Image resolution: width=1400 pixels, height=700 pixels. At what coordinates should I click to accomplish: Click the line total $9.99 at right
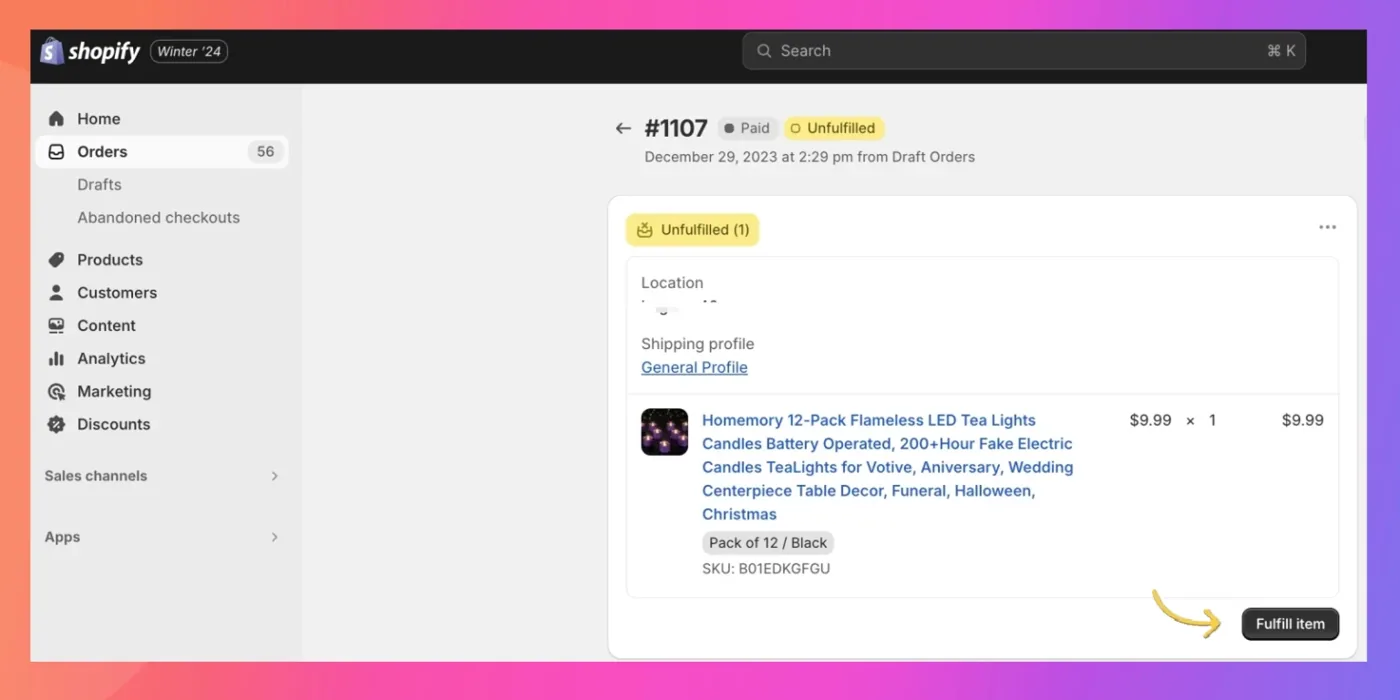click(1303, 420)
